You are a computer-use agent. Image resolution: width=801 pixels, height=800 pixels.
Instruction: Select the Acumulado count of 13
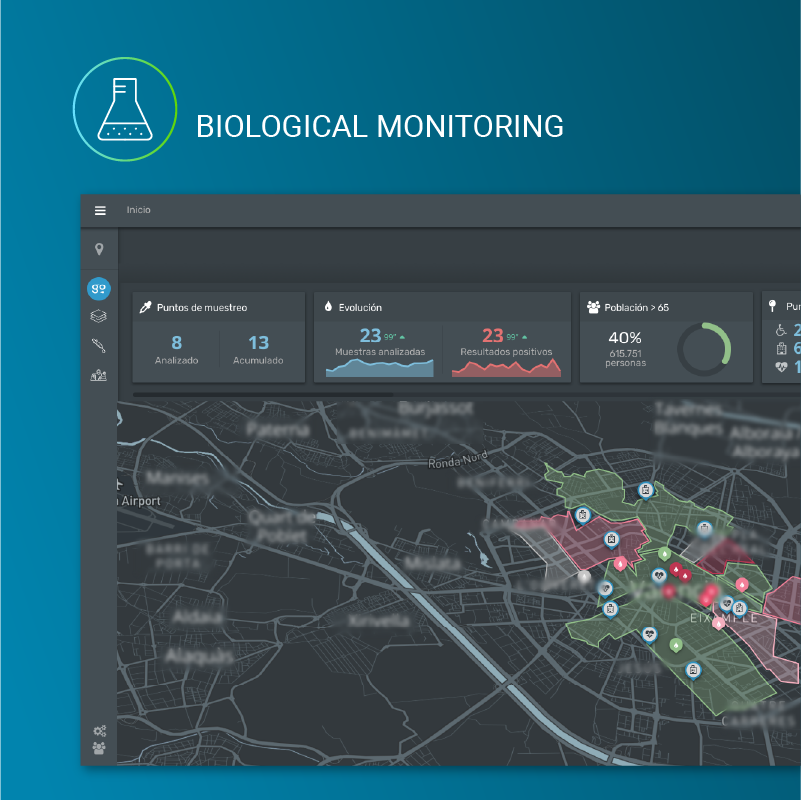click(258, 343)
